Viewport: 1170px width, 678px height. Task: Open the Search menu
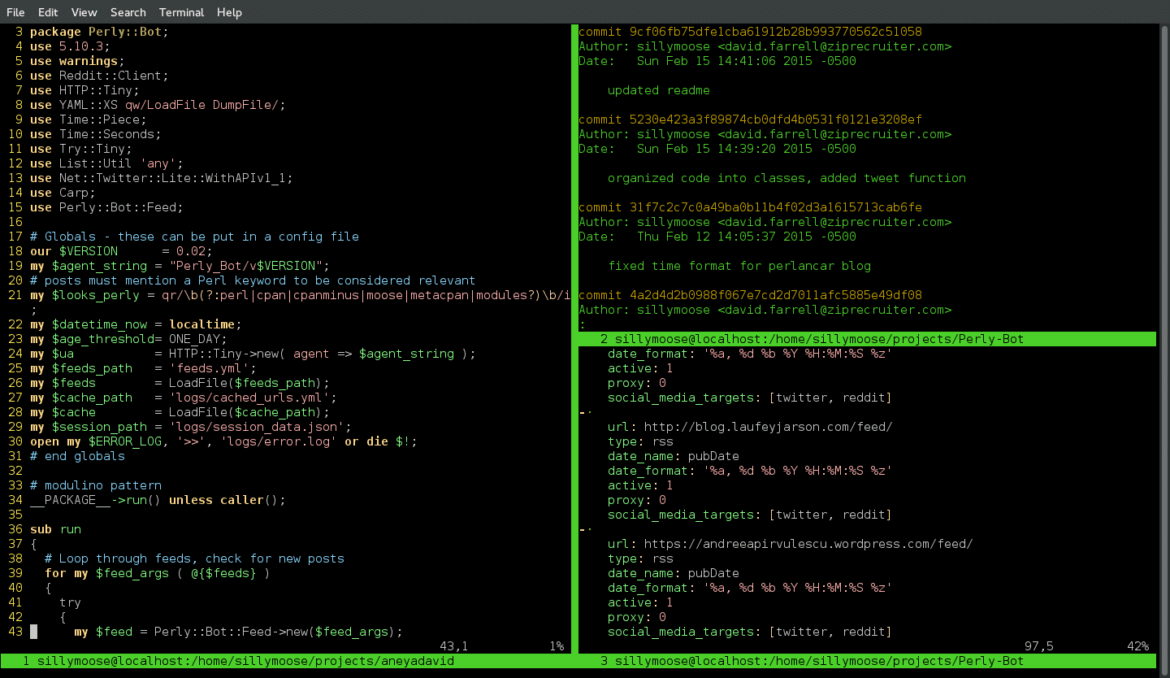pos(128,12)
